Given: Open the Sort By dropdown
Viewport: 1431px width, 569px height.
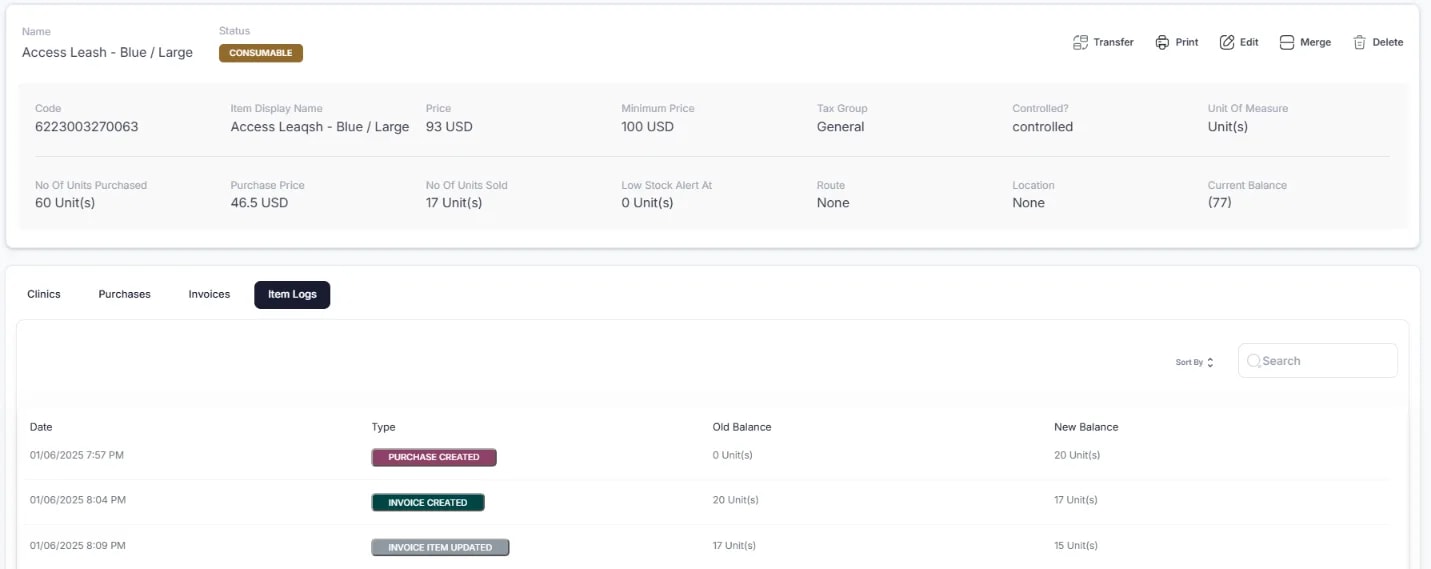Looking at the screenshot, I should 1194,362.
